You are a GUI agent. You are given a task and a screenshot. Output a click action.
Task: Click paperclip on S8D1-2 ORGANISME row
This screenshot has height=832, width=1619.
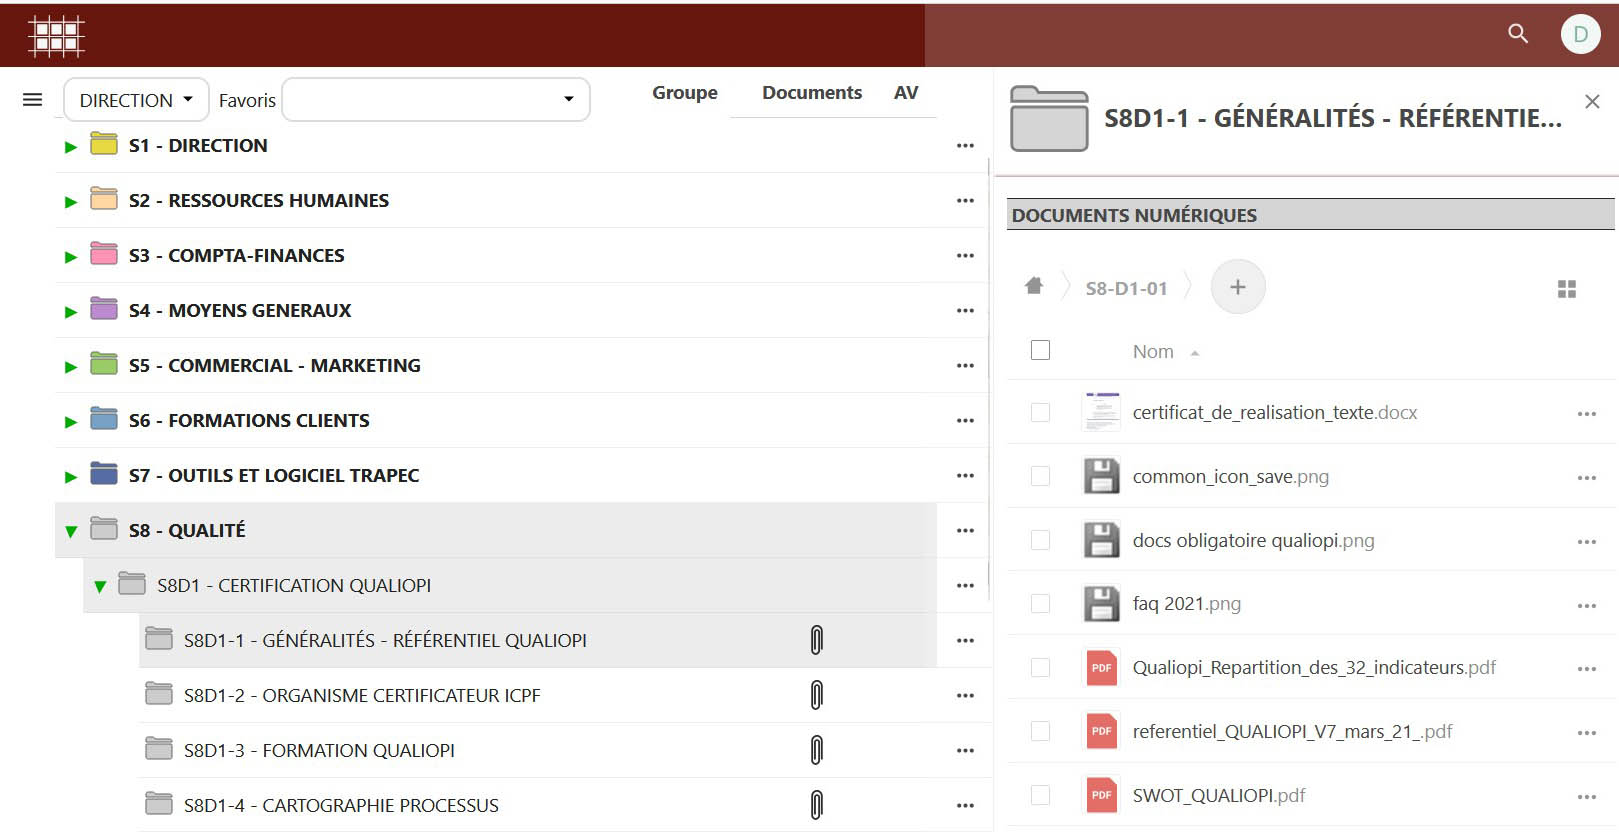coord(817,695)
